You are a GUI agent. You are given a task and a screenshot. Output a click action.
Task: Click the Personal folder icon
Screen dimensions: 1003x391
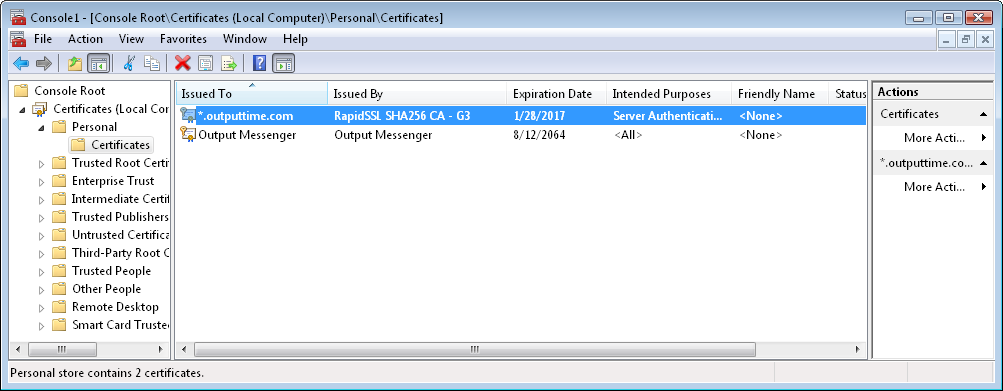pos(59,127)
